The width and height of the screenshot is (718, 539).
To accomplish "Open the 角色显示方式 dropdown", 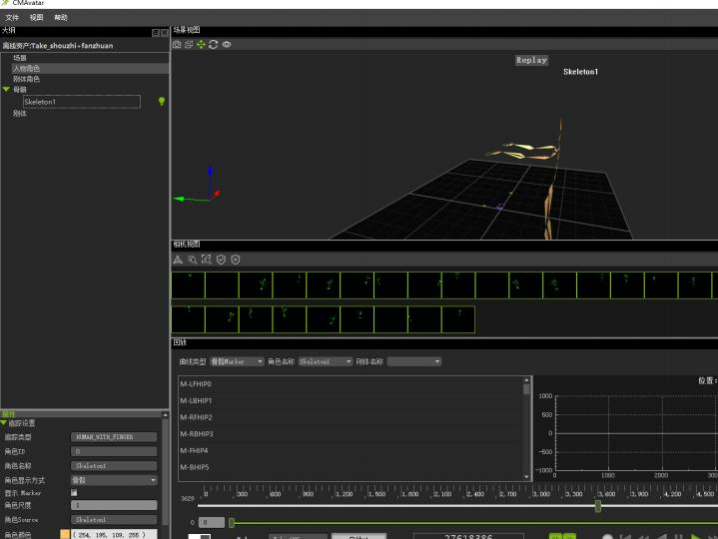I will click(113, 480).
